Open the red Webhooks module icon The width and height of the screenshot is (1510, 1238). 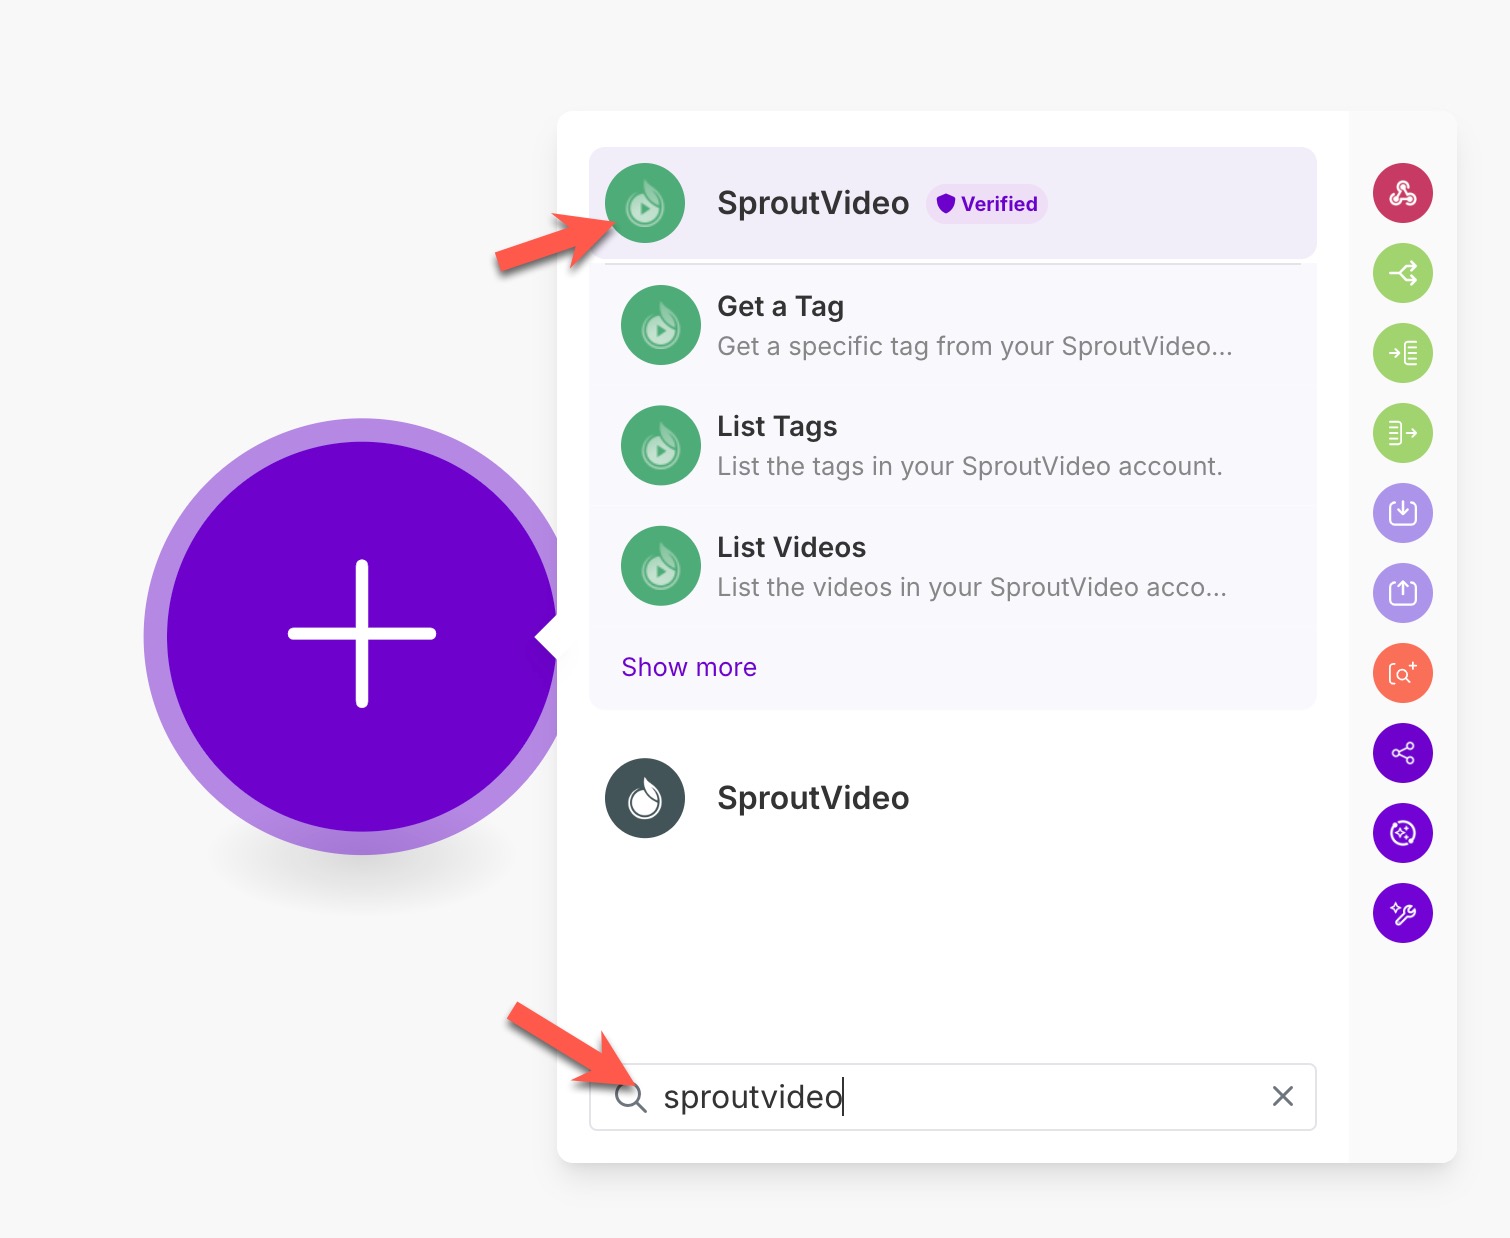[1402, 192]
